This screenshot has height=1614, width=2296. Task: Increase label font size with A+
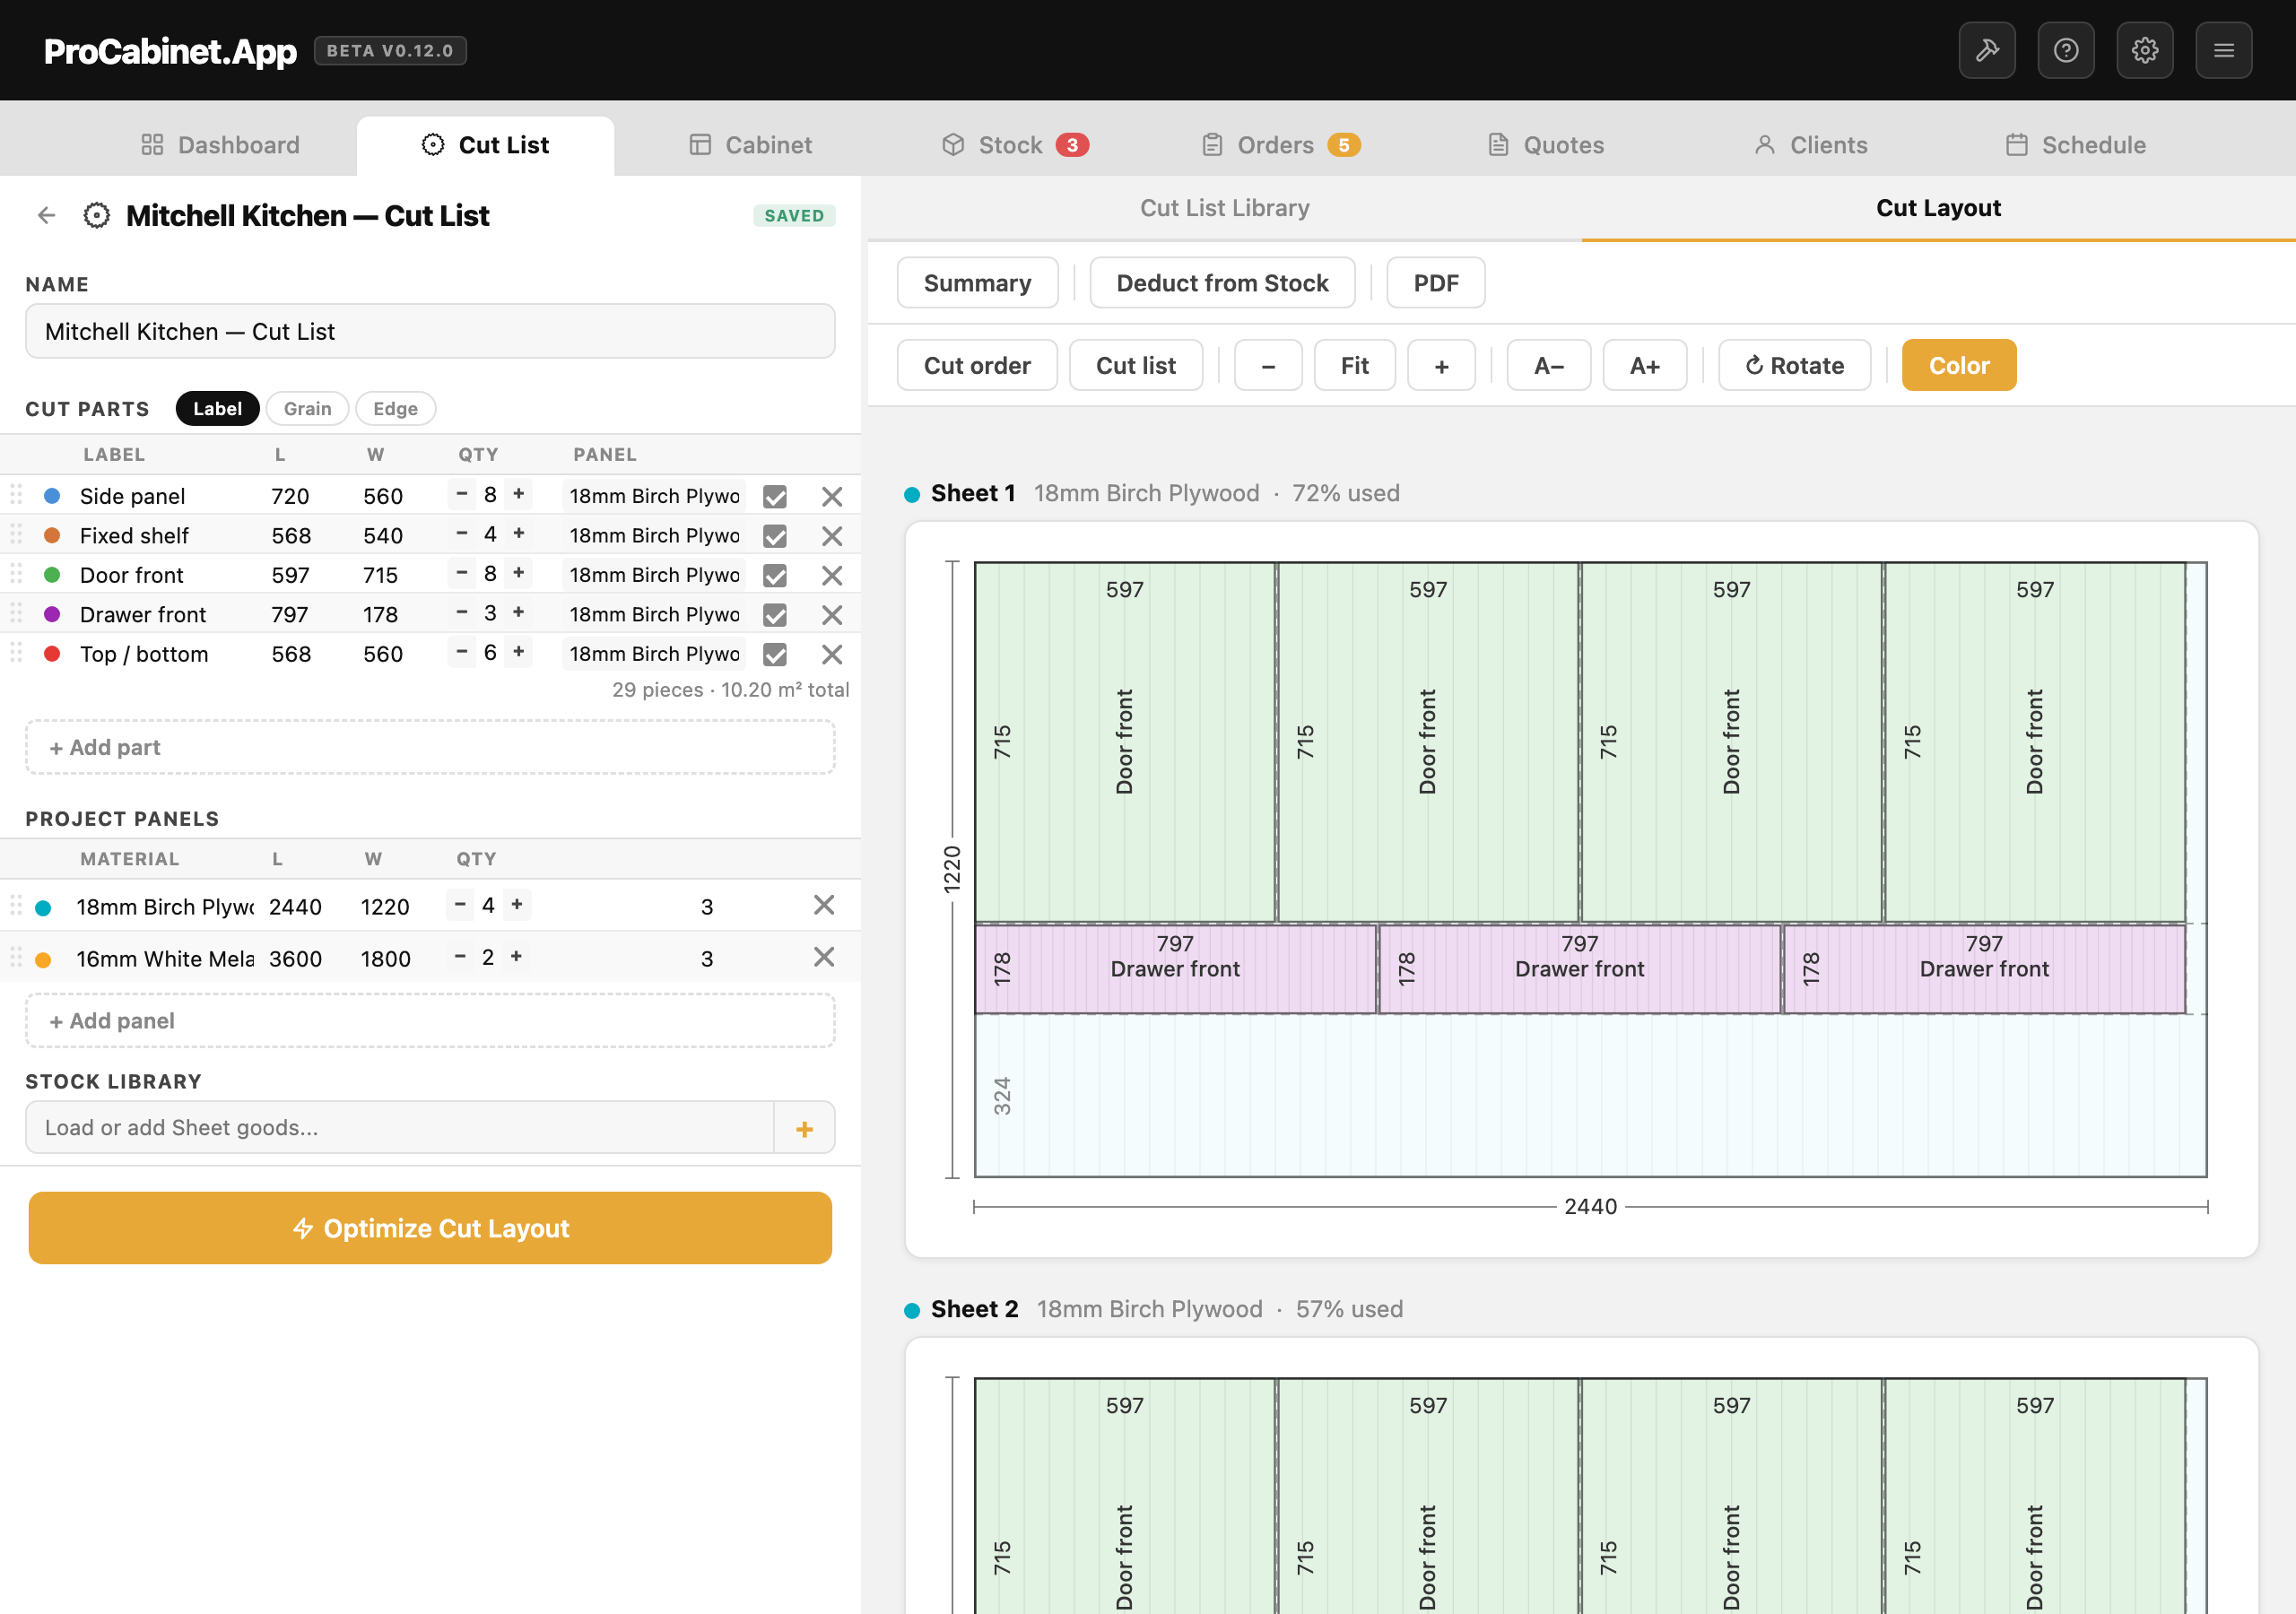tap(1644, 365)
